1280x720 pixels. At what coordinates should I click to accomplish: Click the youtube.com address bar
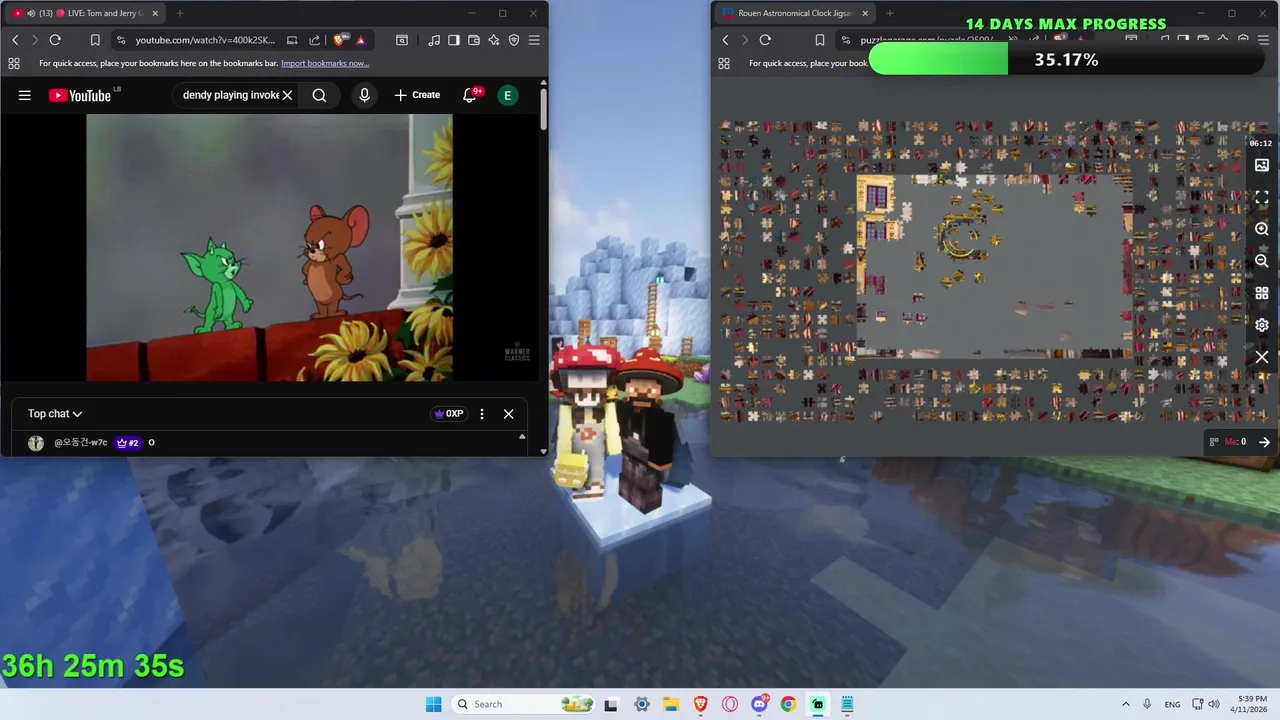pyautogui.click(x=205, y=40)
